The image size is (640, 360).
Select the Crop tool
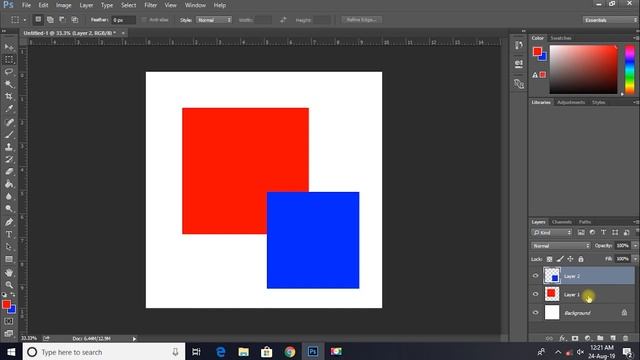pos(9,96)
